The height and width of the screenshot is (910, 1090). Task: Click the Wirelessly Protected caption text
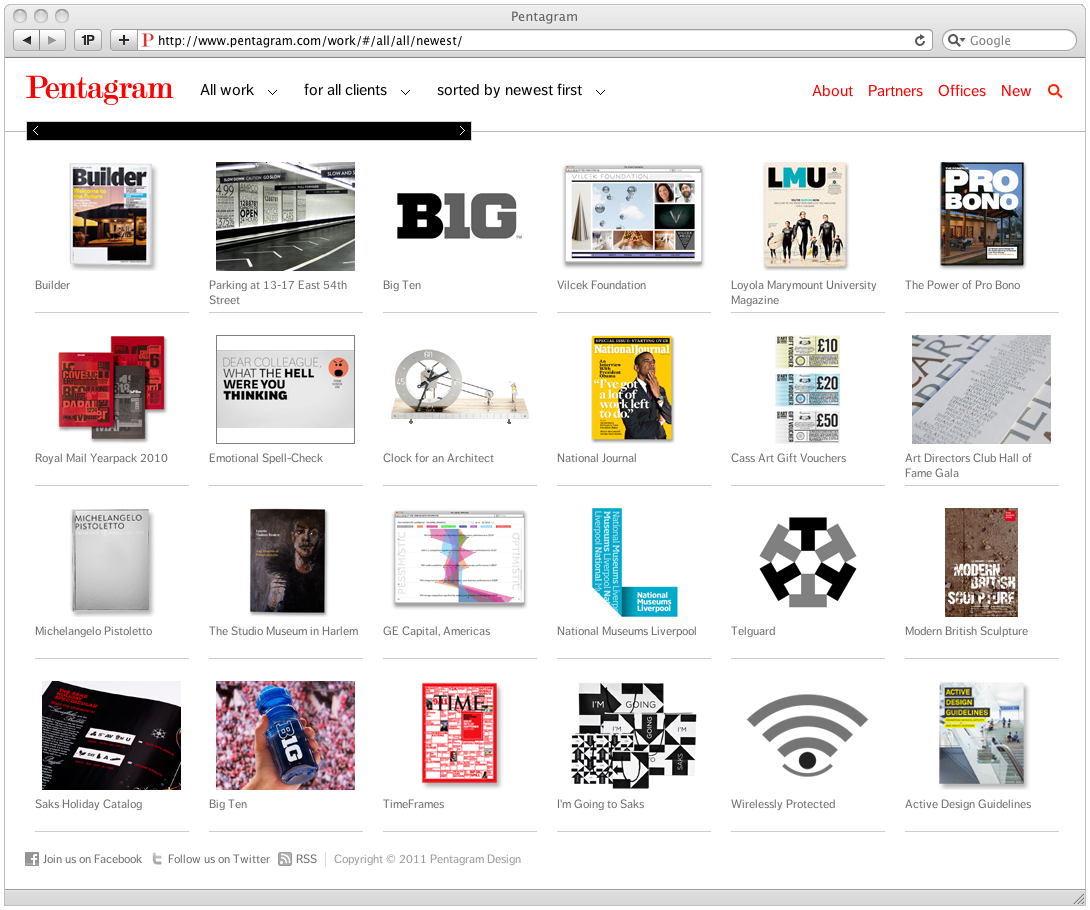tap(783, 804)
